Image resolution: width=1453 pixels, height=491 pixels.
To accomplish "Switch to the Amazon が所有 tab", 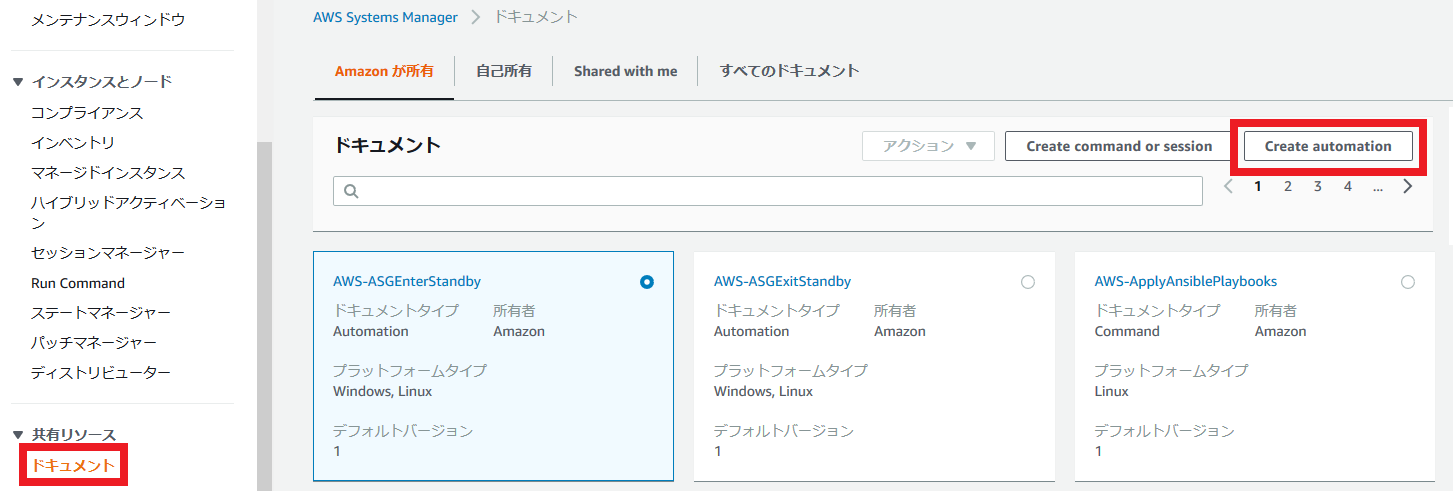I will tap(384, 71).
